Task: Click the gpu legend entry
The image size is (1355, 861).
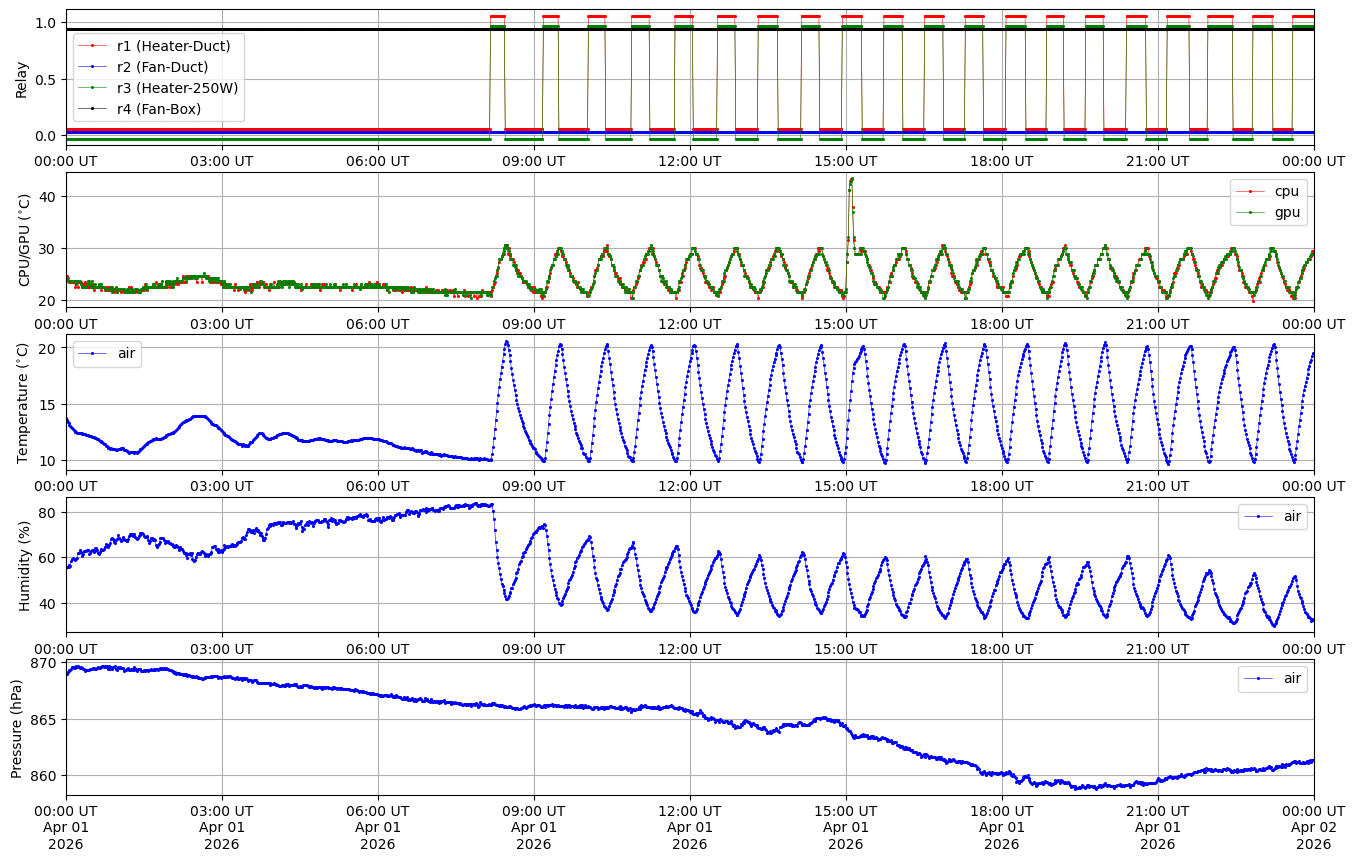Action: [1286, 212]
